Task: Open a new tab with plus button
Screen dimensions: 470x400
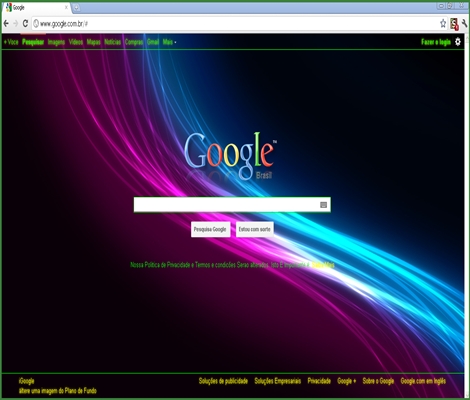Action: tap(76, 7)
